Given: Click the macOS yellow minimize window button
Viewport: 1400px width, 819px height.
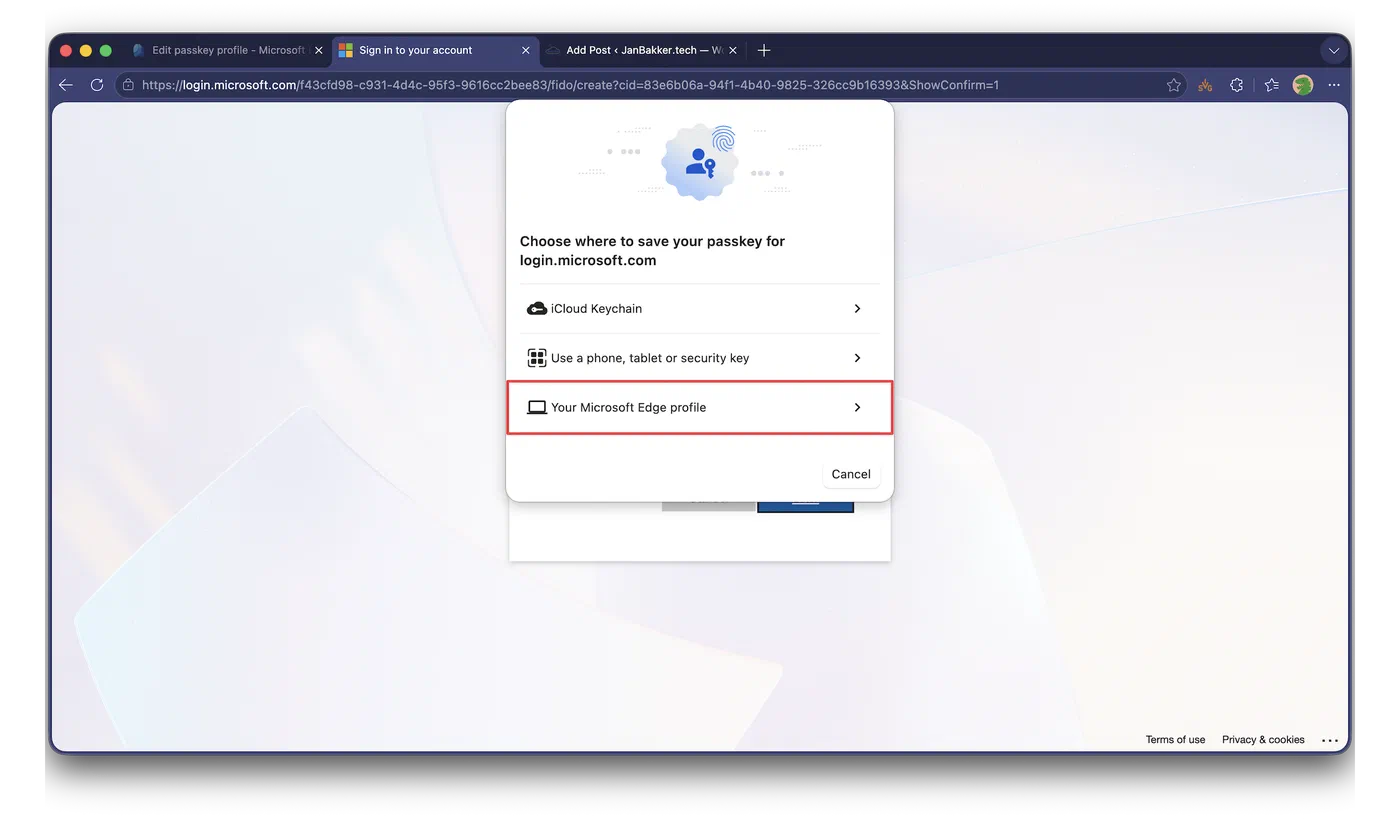Looking at the screenshot, I should tap(86, 50).
